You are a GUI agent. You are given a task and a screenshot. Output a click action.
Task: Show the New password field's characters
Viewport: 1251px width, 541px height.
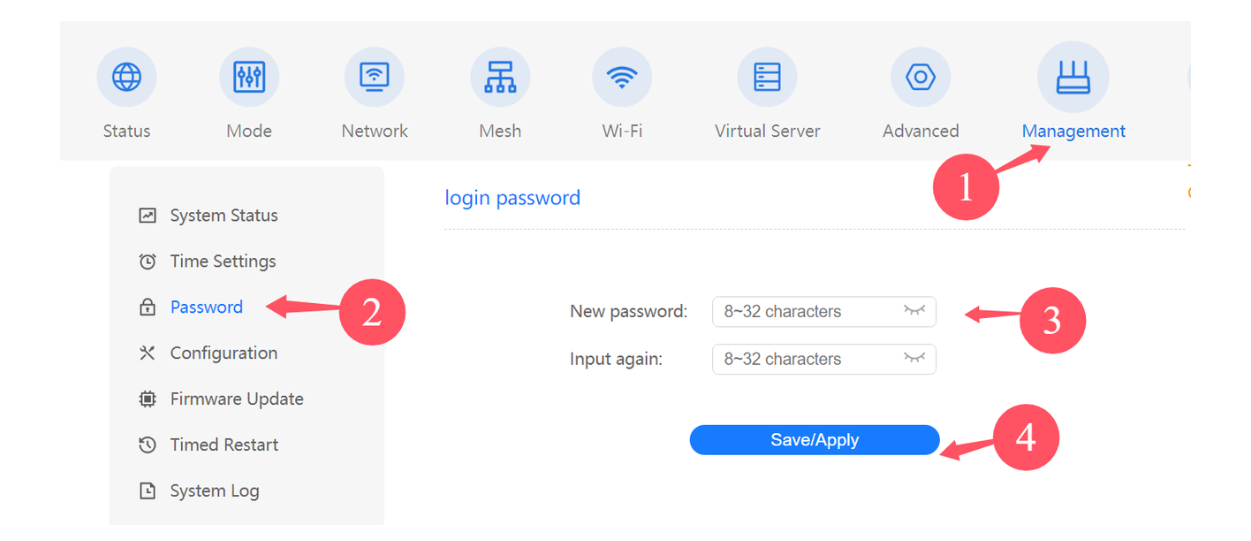tap(914, 311)
